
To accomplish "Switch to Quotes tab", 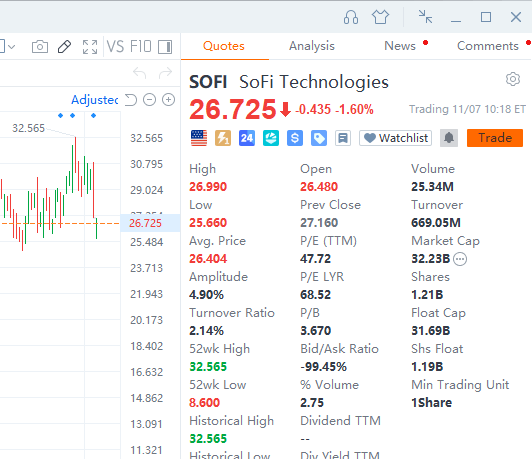I will pos(224,46).
